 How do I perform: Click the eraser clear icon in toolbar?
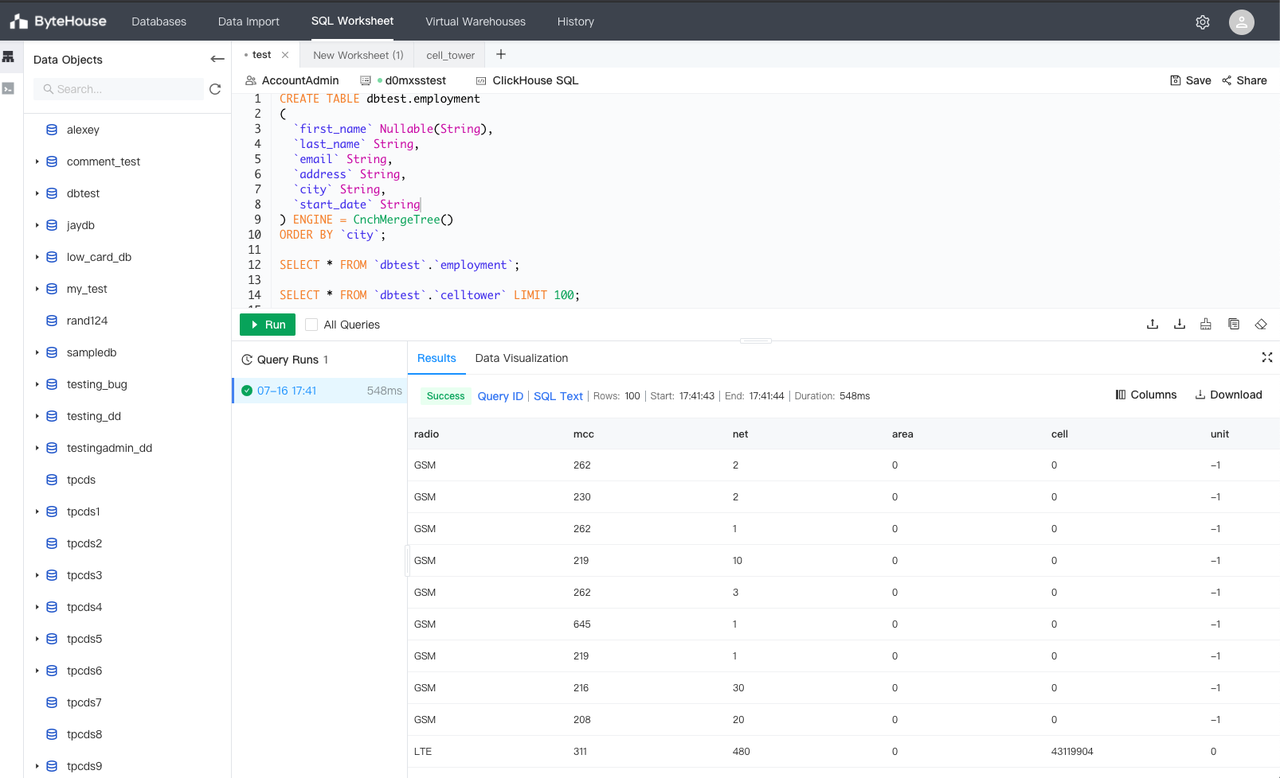(1260, 324)
